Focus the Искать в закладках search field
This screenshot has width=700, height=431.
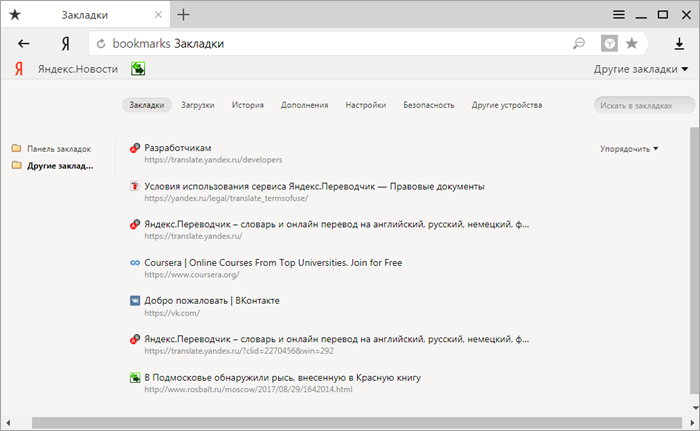tap(643, 105)
